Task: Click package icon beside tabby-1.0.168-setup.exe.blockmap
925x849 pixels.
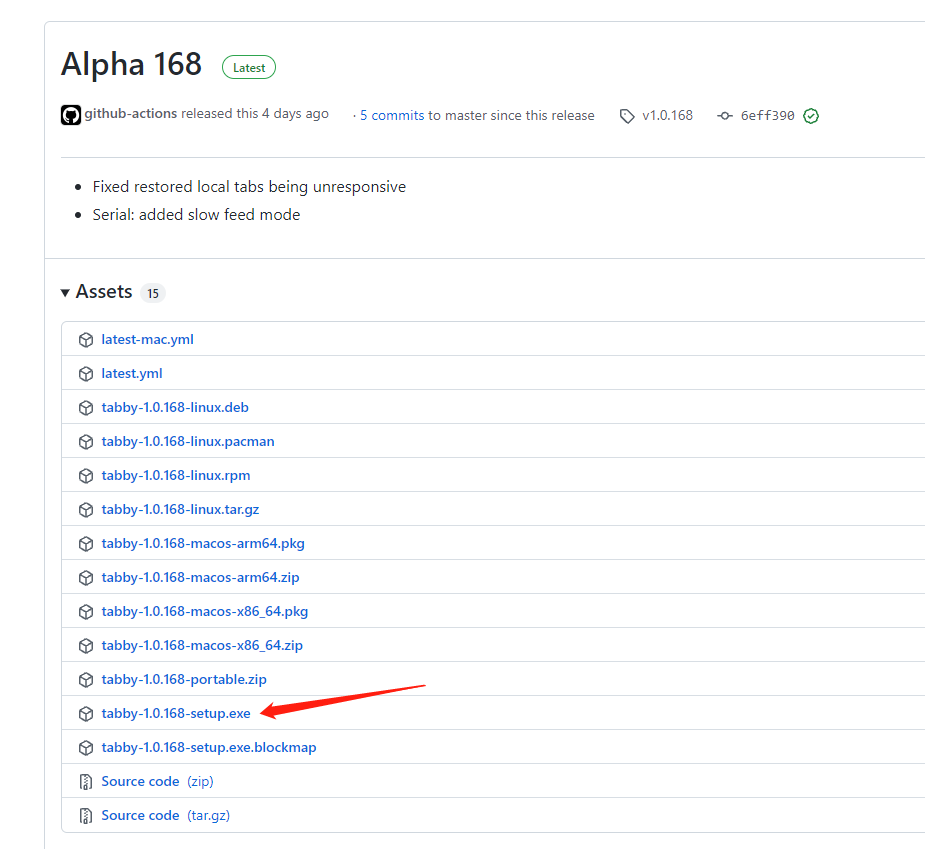Action: (x=86, y=748)
